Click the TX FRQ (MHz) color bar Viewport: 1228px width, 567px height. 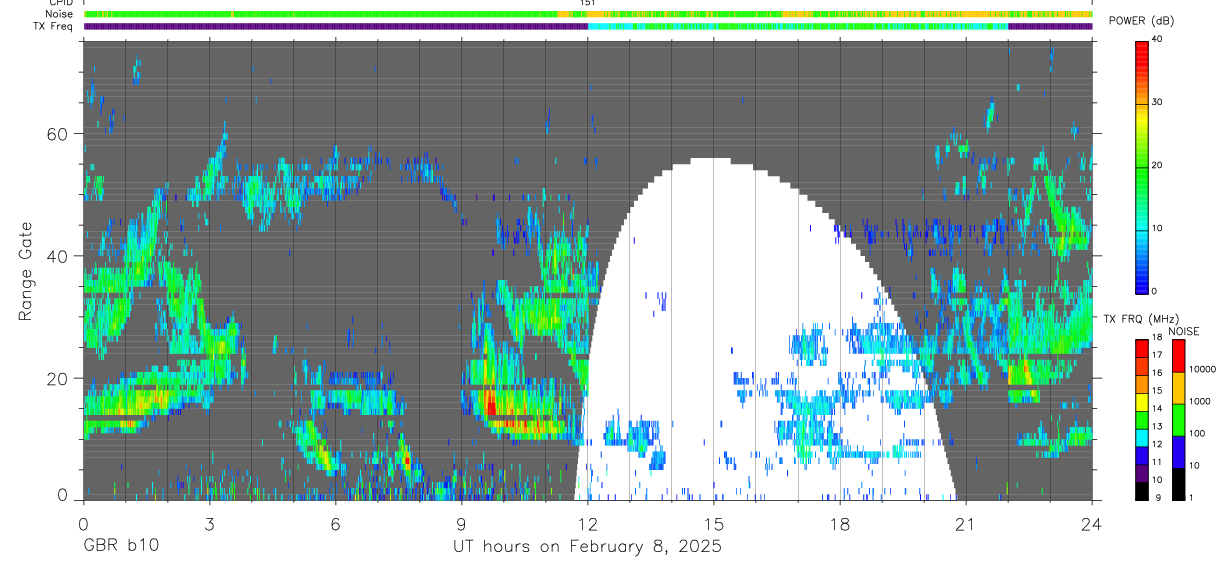pos(1142,420)
